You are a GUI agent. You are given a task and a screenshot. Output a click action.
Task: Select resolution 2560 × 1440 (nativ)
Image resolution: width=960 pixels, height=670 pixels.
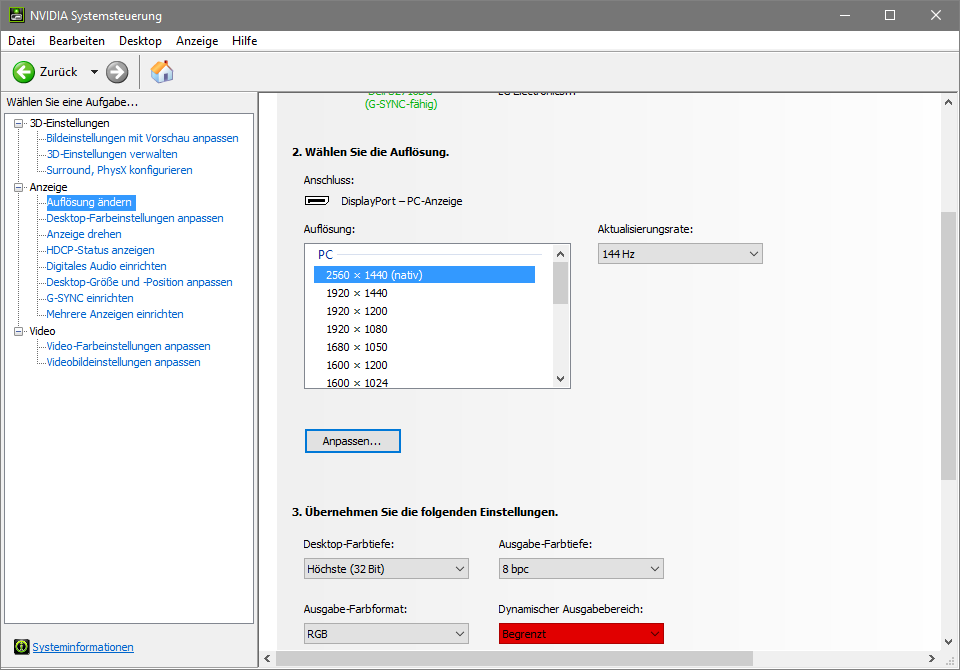pos(424,275)
